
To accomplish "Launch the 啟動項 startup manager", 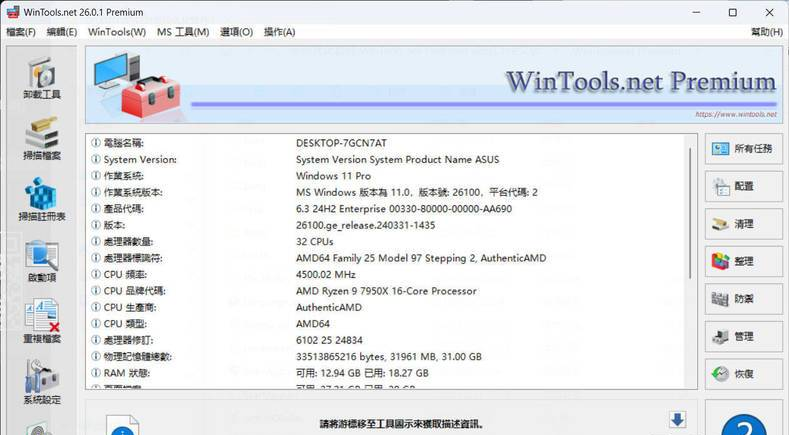I will click(41, 260).
